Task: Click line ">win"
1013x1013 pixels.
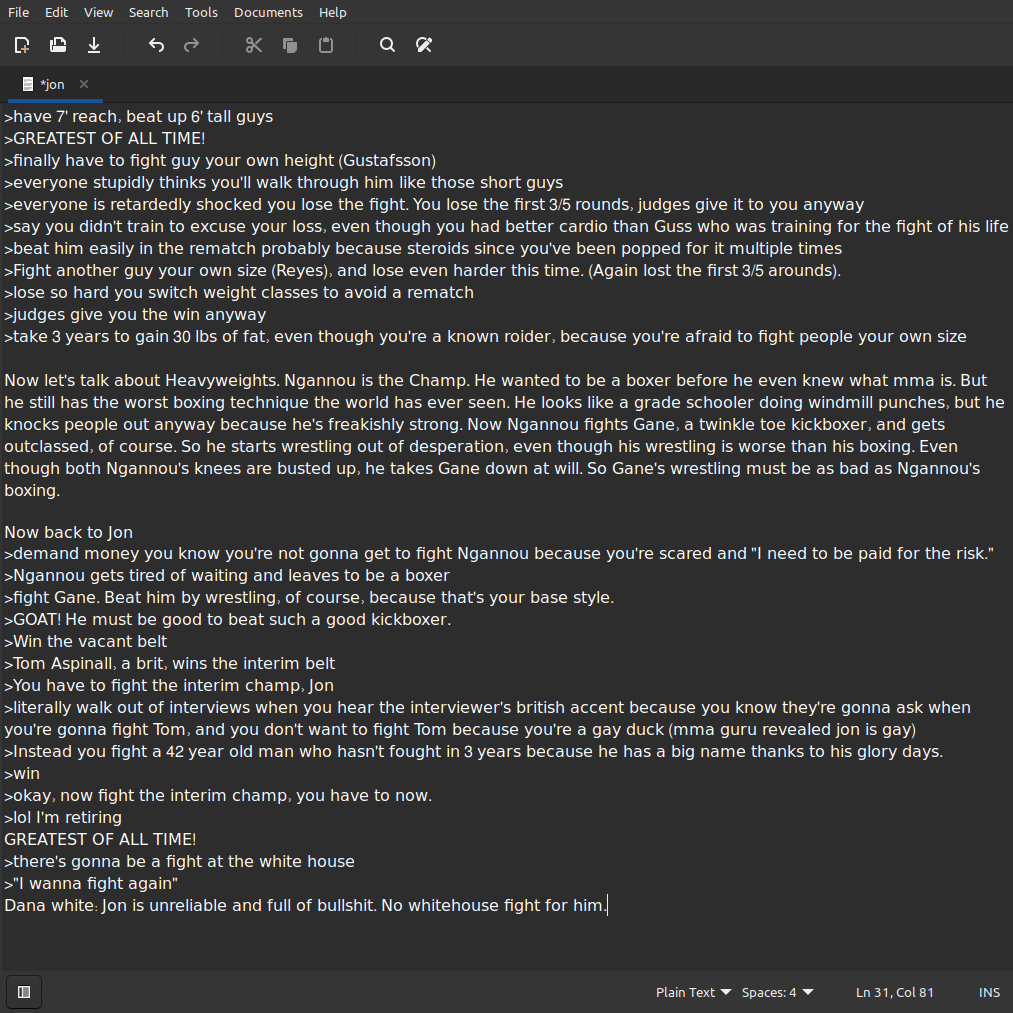Action: coord(22,773)
